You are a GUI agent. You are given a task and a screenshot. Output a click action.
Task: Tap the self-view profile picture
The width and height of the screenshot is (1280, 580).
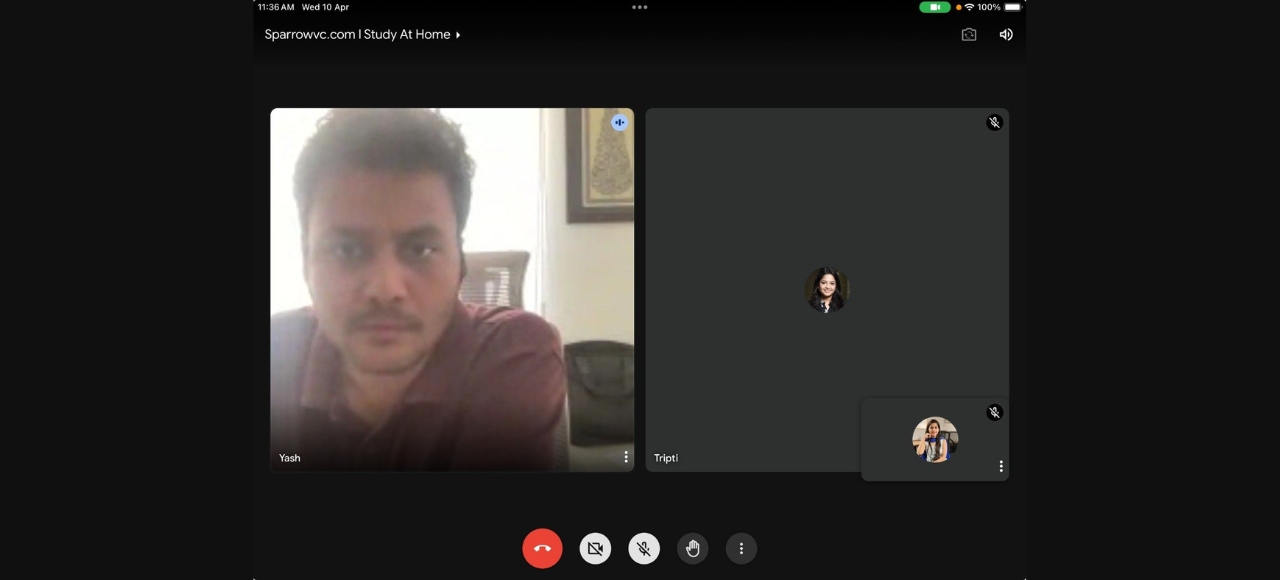pos(935,440)
